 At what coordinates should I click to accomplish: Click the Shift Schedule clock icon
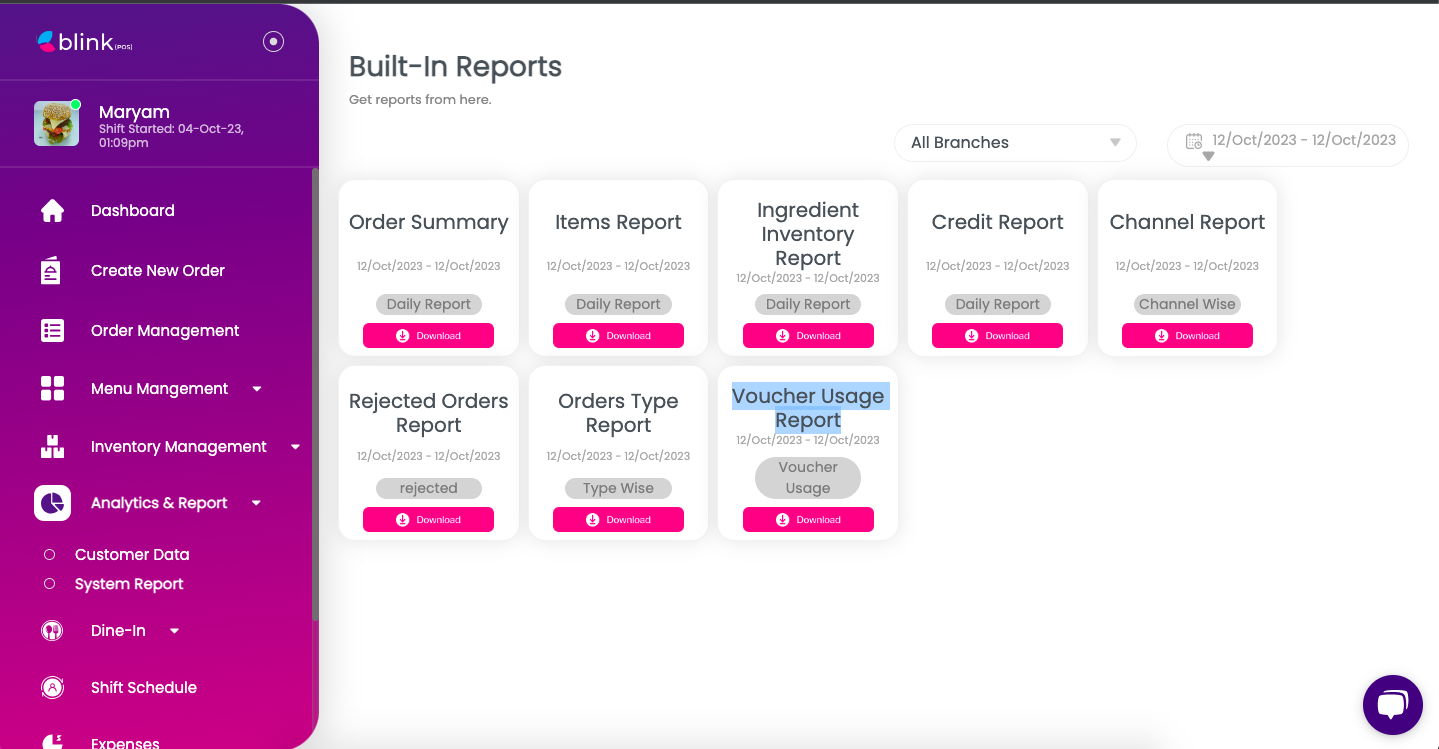[52, 688]
